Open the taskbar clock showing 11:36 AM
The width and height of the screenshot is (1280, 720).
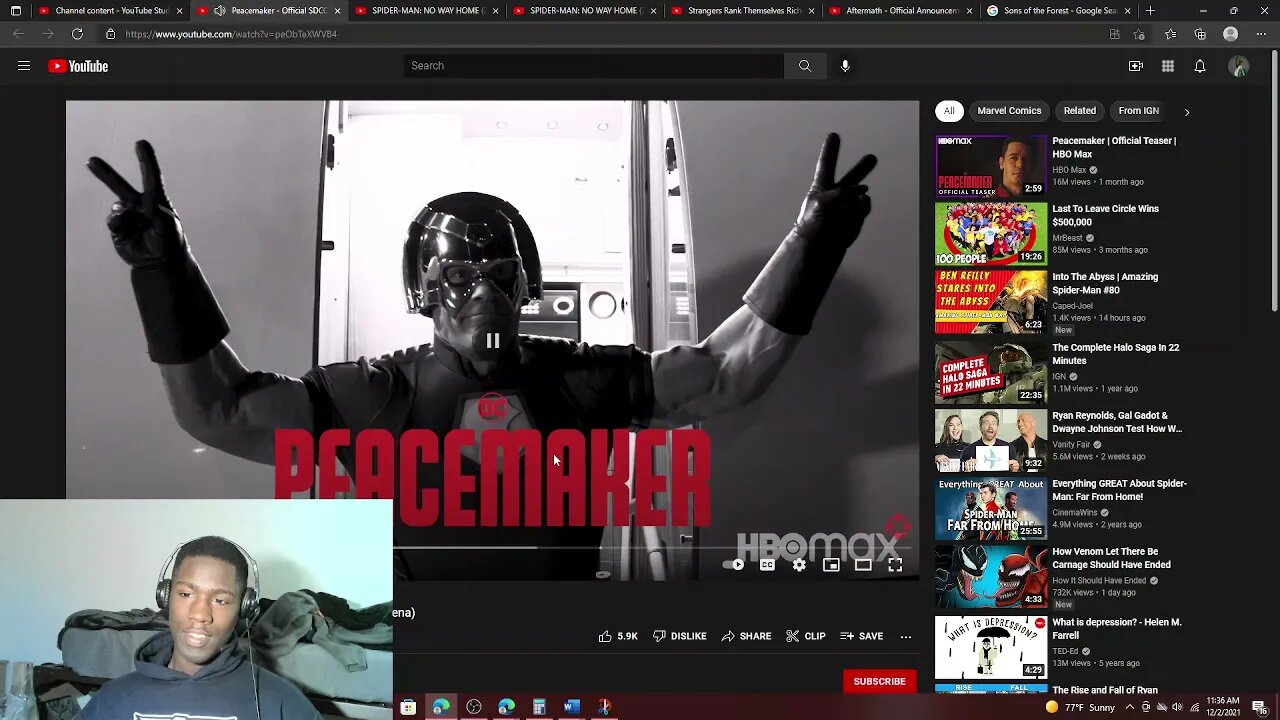[x=1223, y=707]
